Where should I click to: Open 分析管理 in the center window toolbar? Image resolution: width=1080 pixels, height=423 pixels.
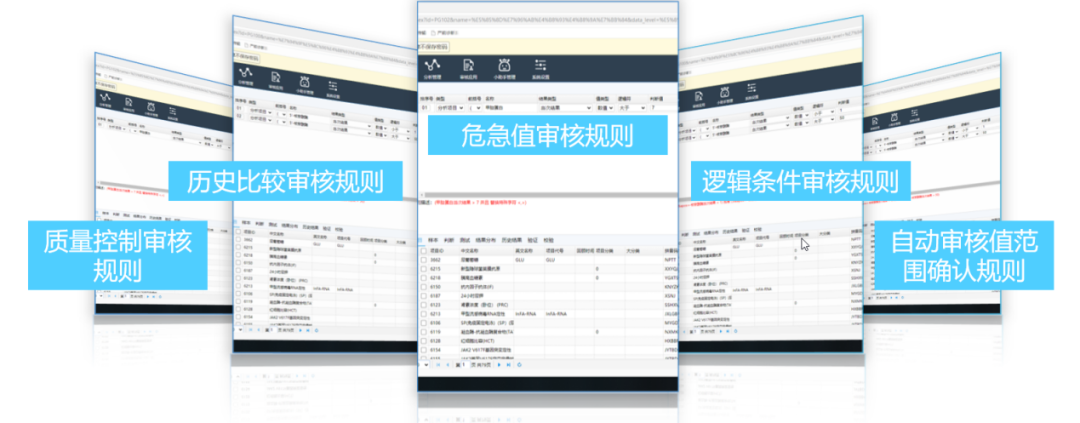(433, 69)
